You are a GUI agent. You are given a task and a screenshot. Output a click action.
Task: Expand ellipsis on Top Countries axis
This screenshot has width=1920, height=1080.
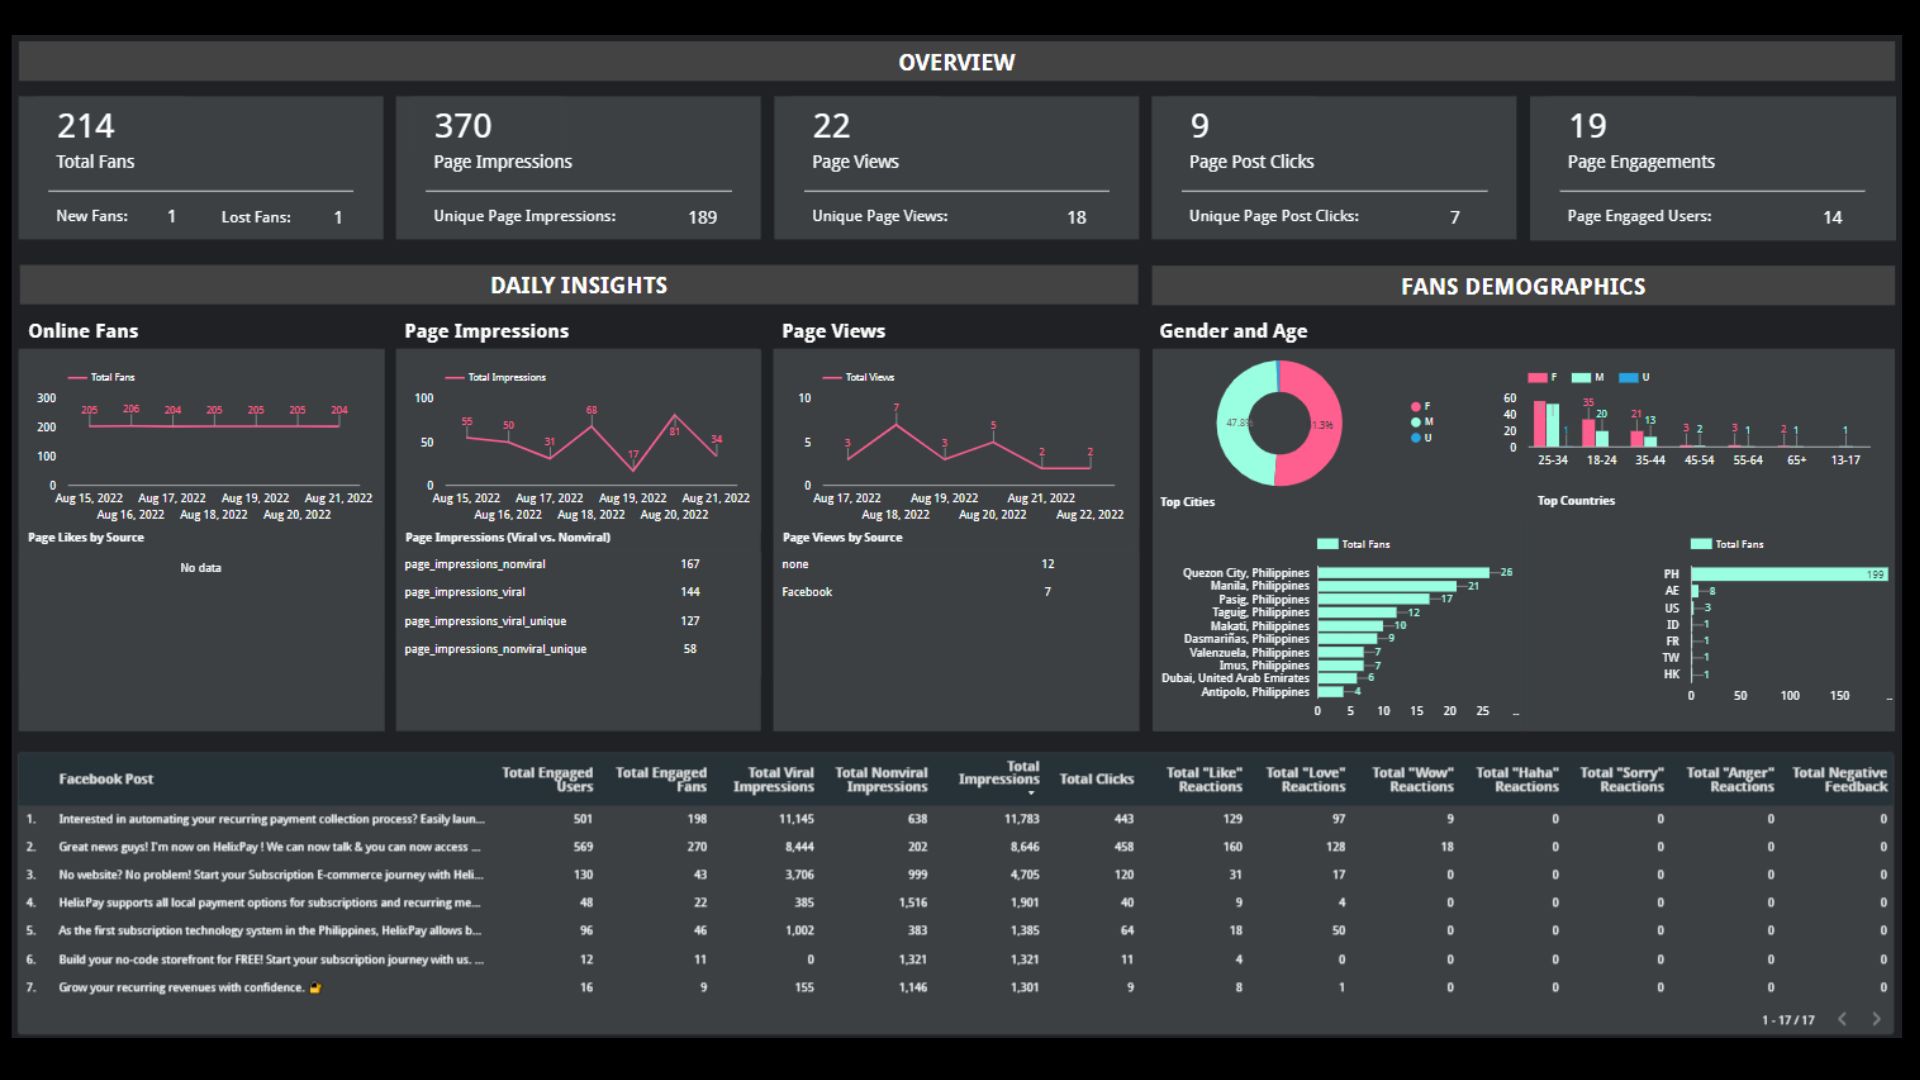point(1889,697)
